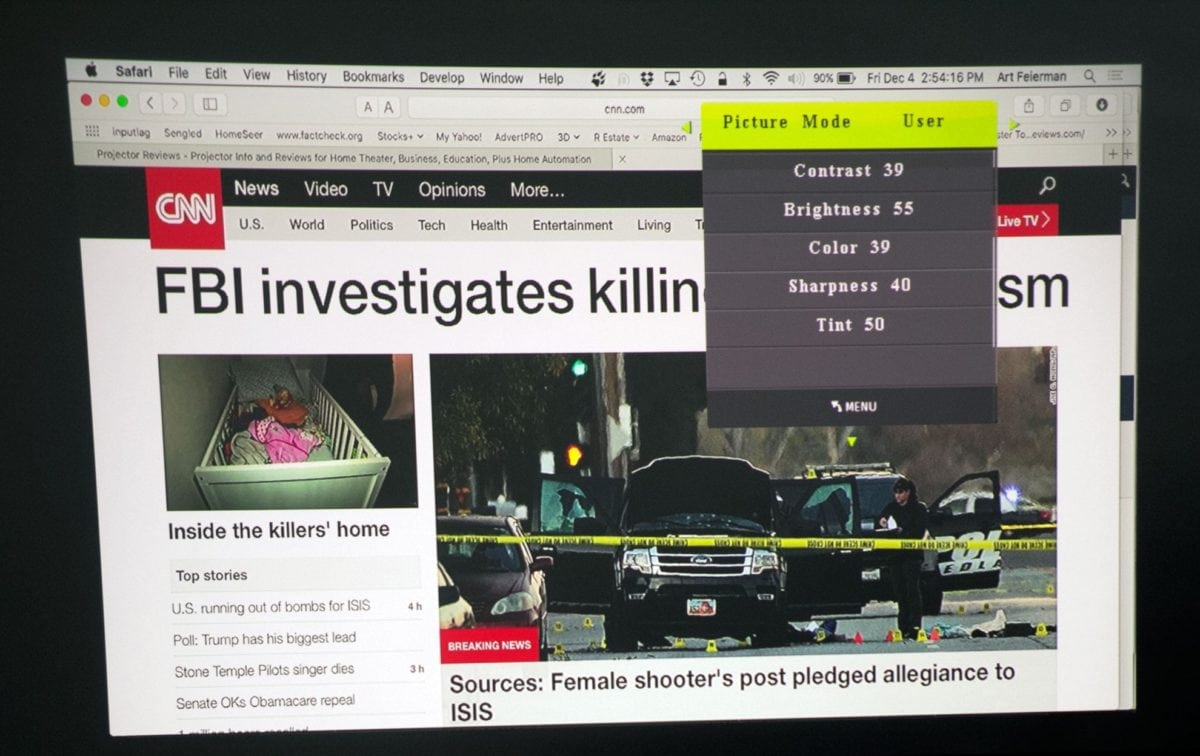Screen dimensions: 1200x756
Task: Select the Brightness 55 setting
Action: [849, 209]
